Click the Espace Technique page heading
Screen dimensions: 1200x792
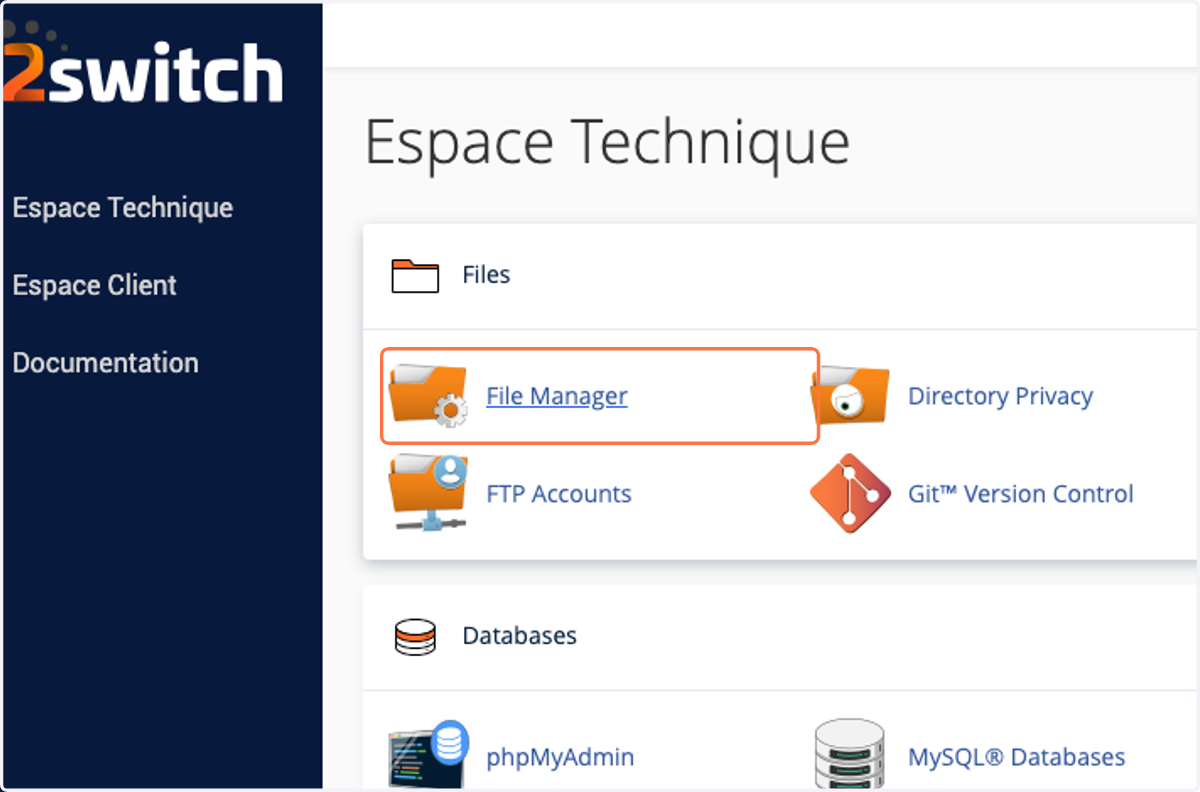607,142
